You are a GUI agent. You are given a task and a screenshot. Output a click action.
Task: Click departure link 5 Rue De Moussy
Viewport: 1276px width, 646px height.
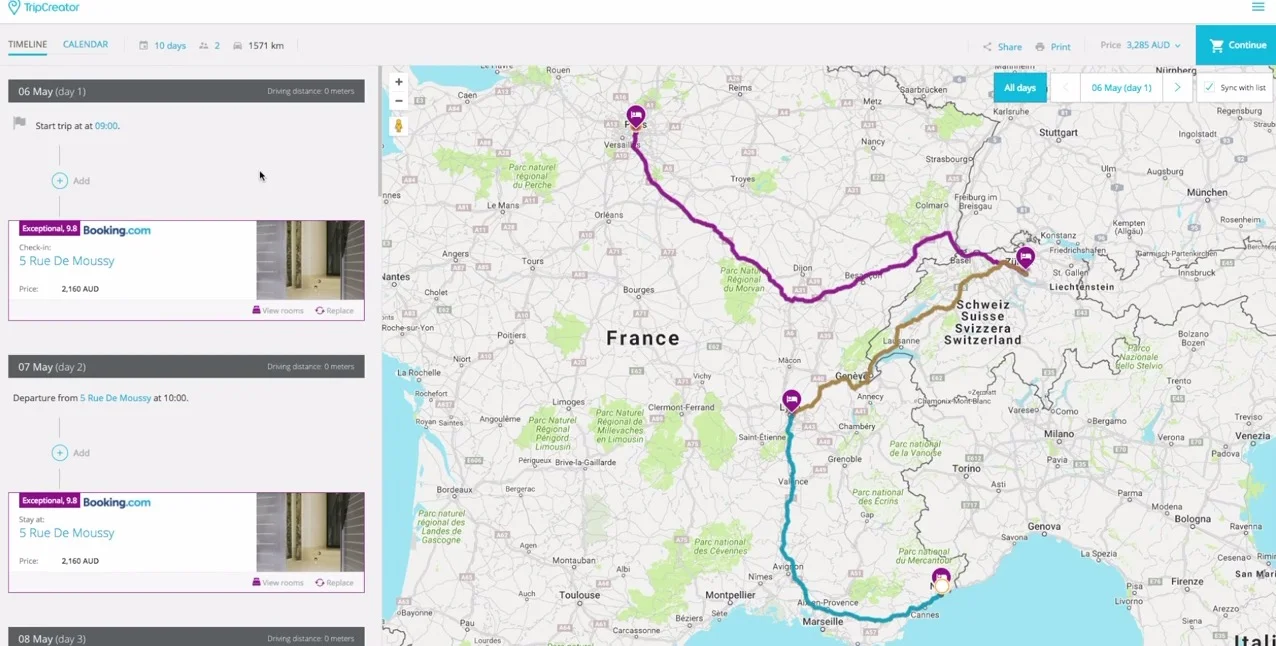pyautogui.click(x=115, y=398)
